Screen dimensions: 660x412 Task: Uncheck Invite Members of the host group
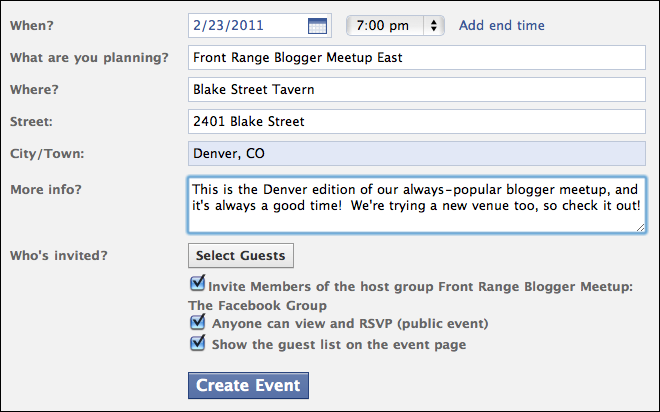[x=197, y=283]
